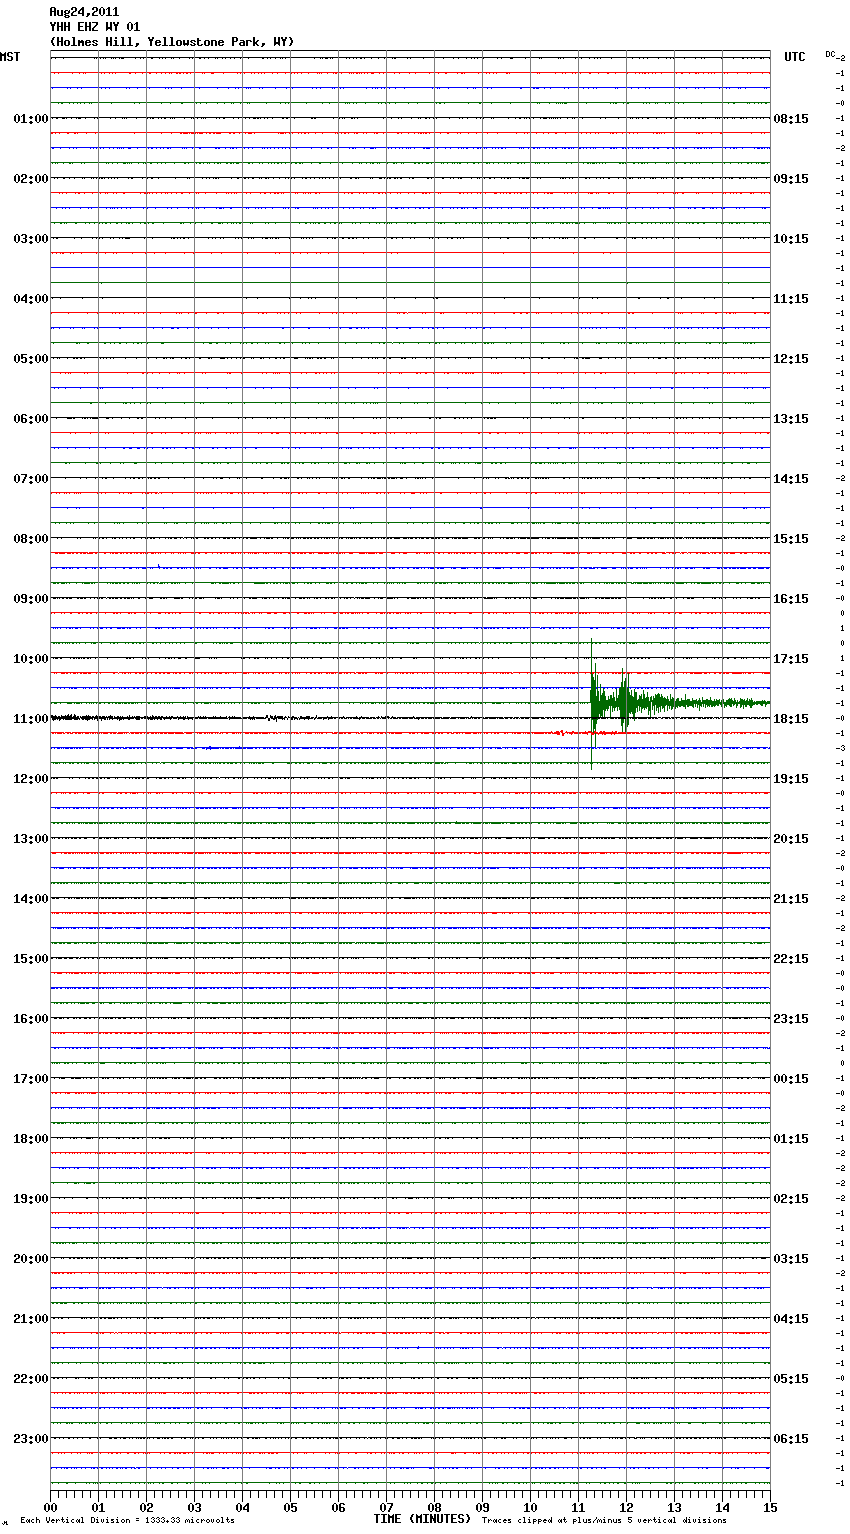Image resolution: width=850 pixels, height=1534 pixels.
Task: Select the station code YHH EHZ WY 01
Action: 95,27
